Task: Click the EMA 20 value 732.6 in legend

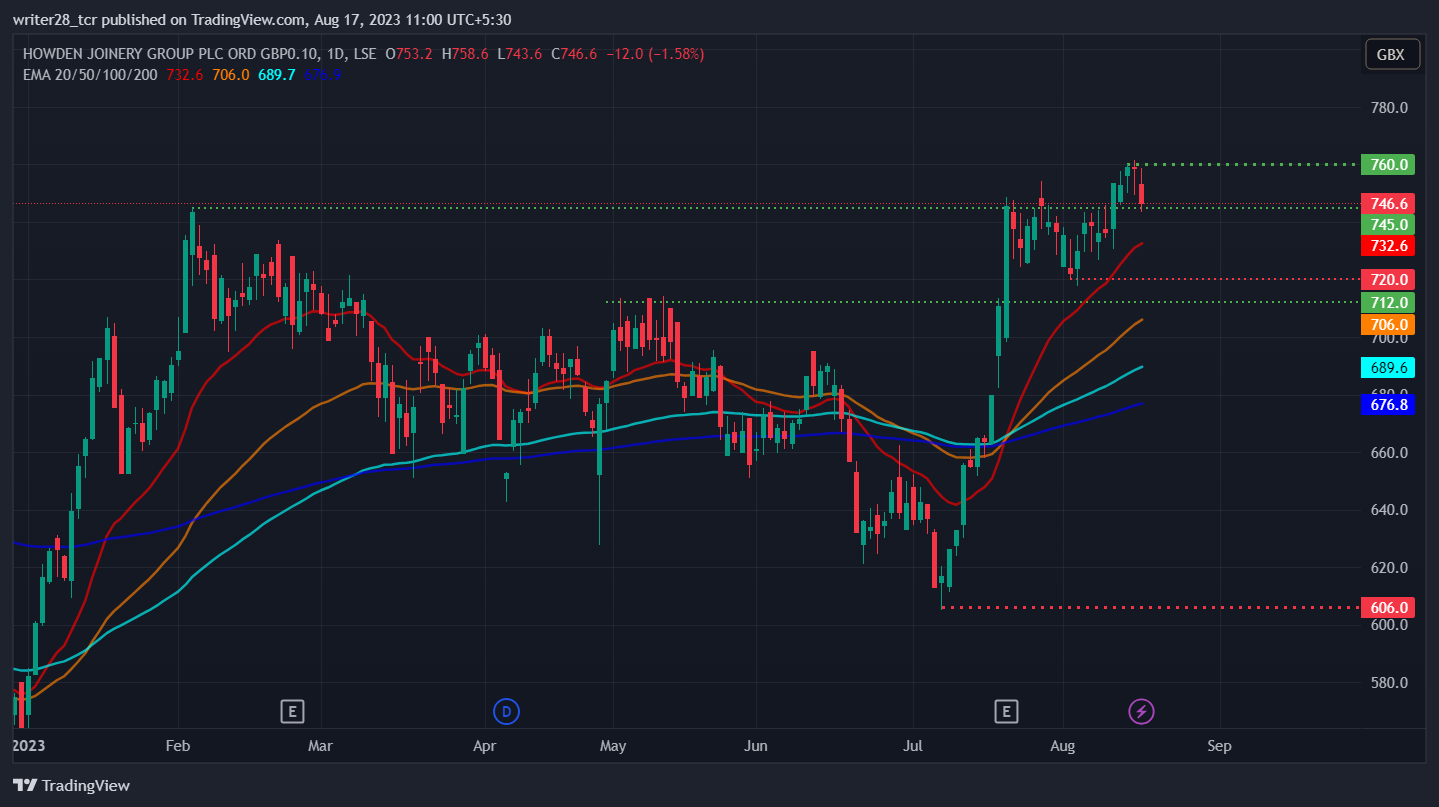Action: pos(186,74)
